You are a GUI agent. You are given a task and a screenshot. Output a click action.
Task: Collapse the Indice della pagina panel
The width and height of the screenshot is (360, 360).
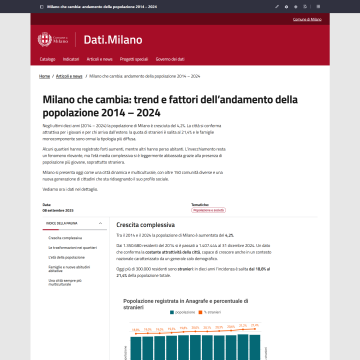point(100,223)
